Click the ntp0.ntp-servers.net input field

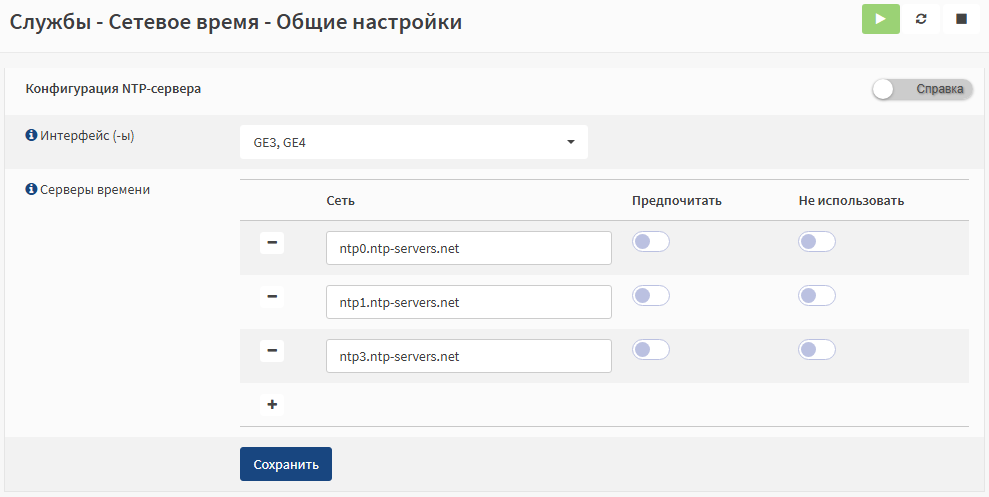pos(469,248)
